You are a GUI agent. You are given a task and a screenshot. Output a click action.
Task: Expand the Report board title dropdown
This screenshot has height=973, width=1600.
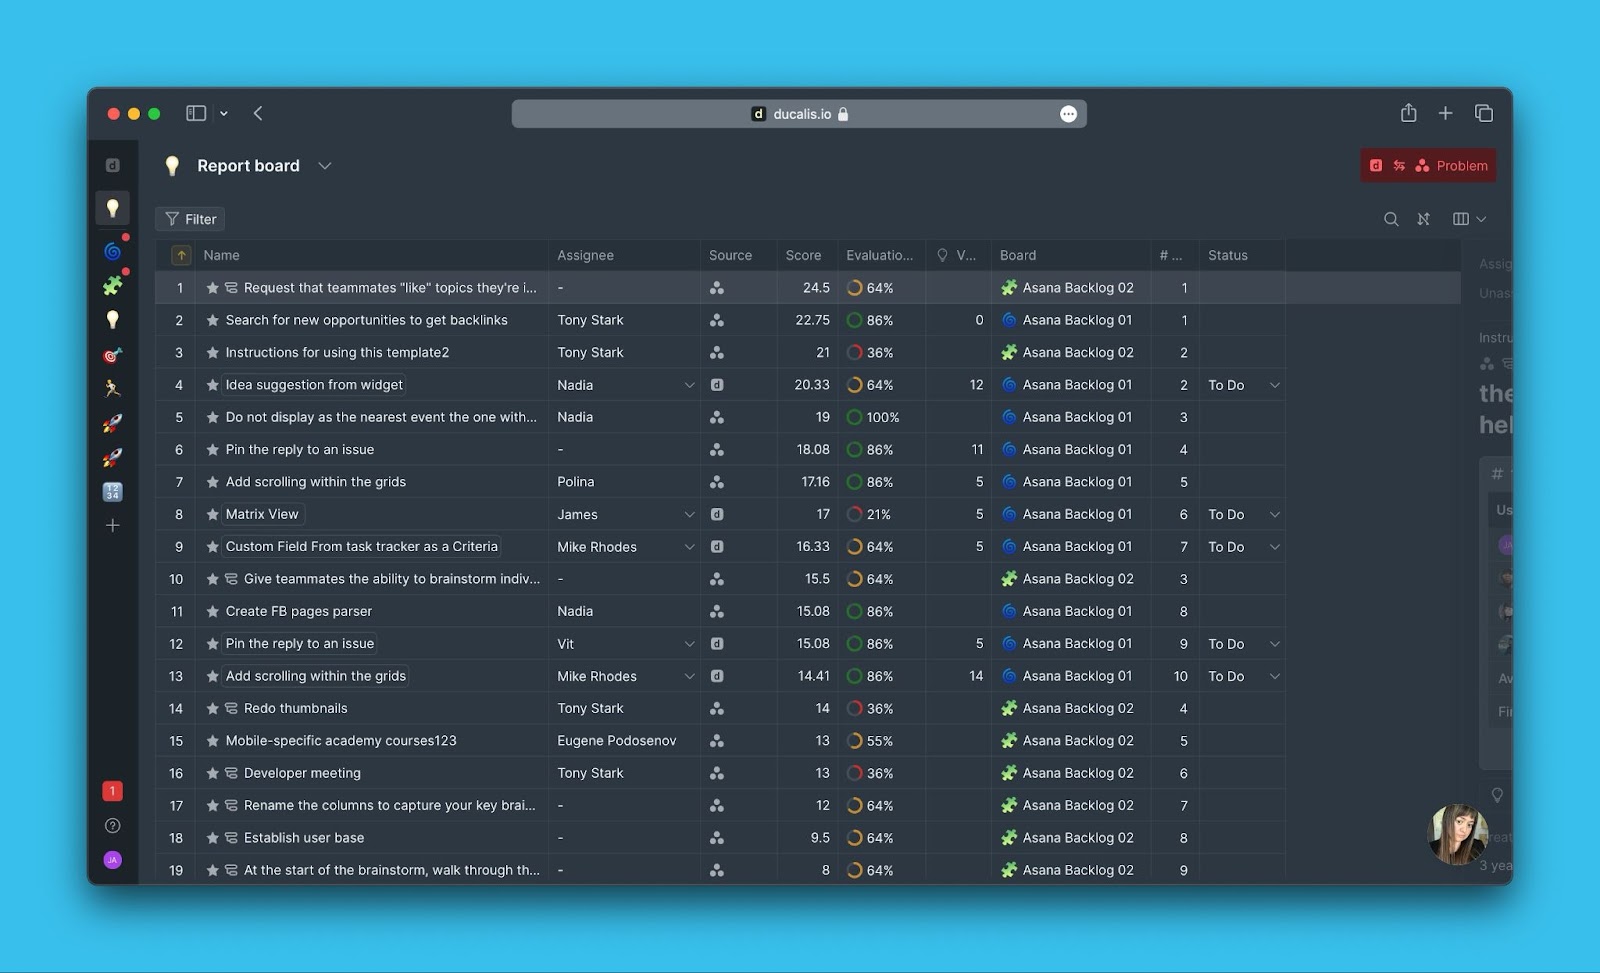pos(324,166)
